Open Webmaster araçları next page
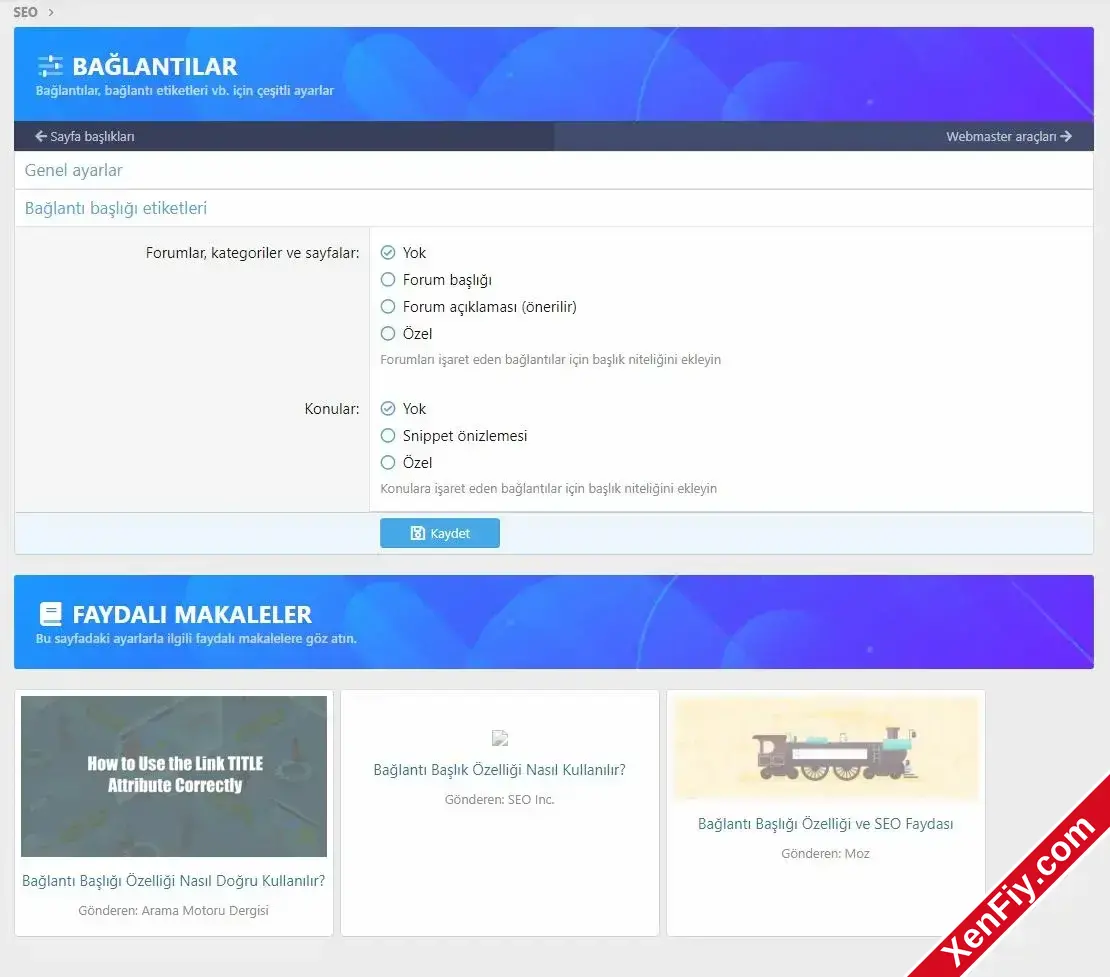This screenshot has width=1110, height=977. [1009, 136]
